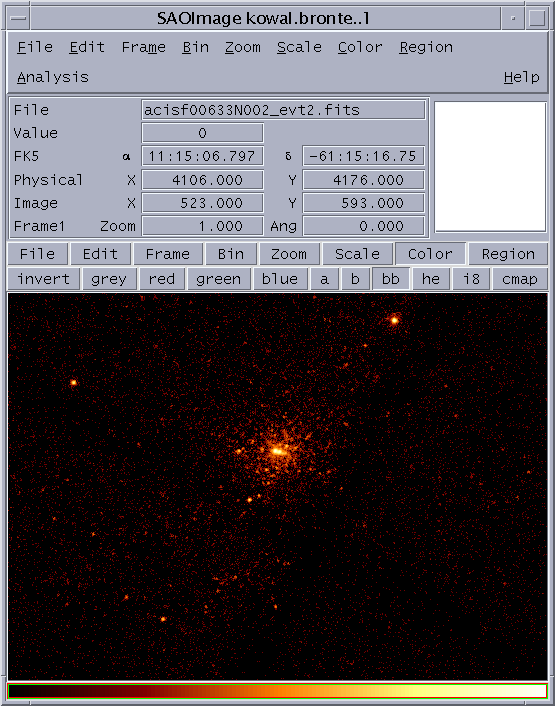Open the Edit menu in menu bar

click(x=87, y=47)
